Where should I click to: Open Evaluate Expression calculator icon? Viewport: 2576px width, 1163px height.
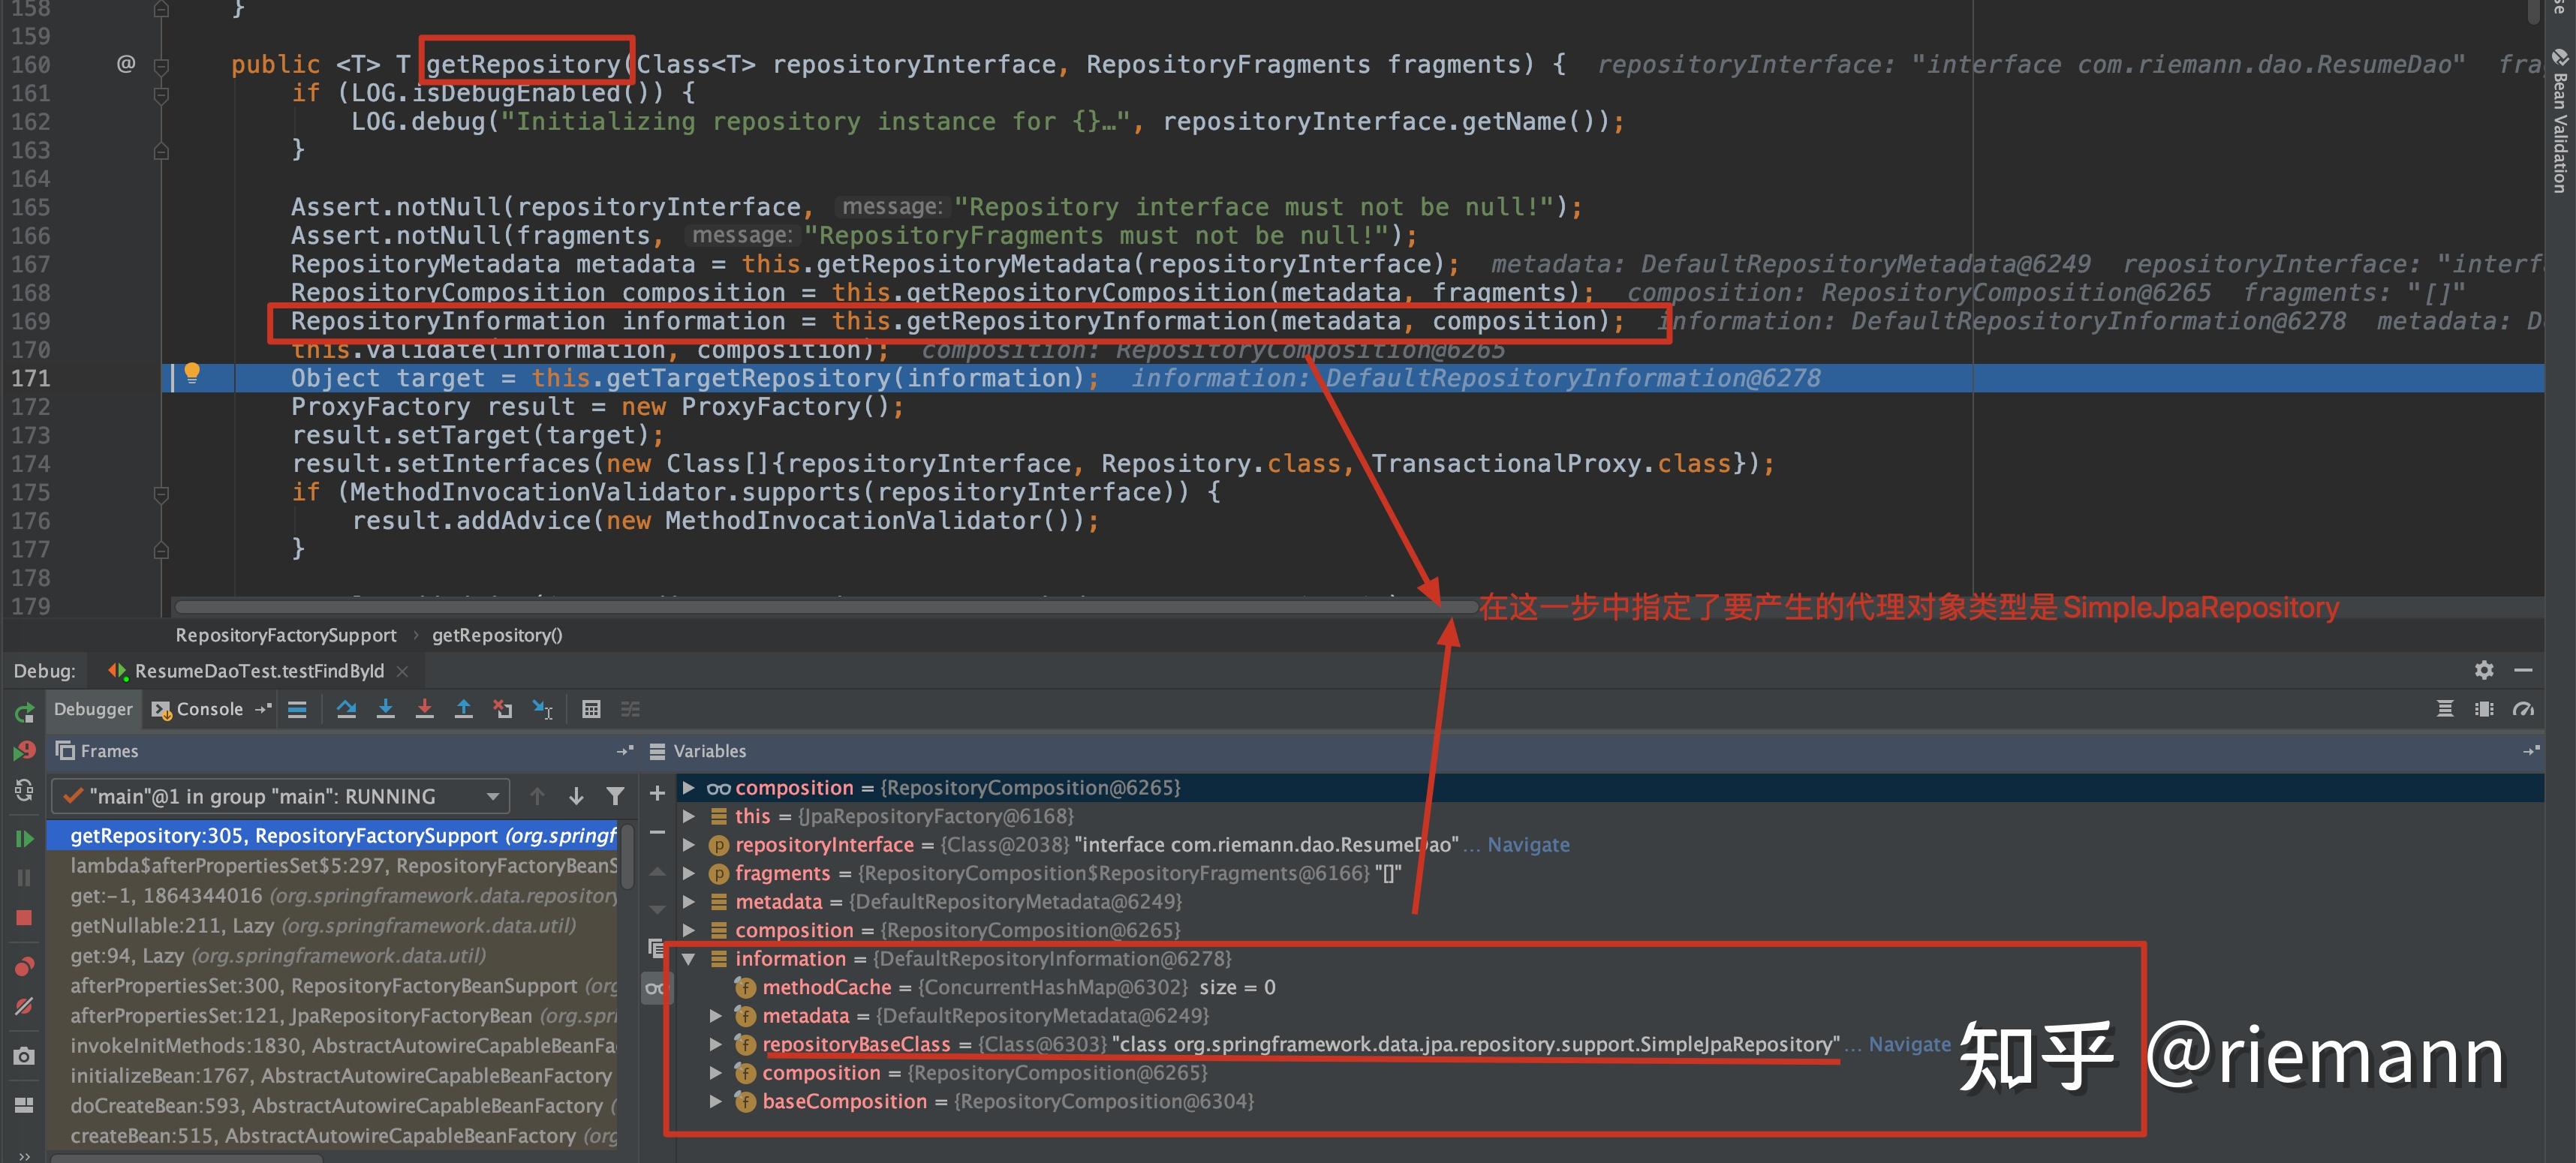[x=591, y=709]
